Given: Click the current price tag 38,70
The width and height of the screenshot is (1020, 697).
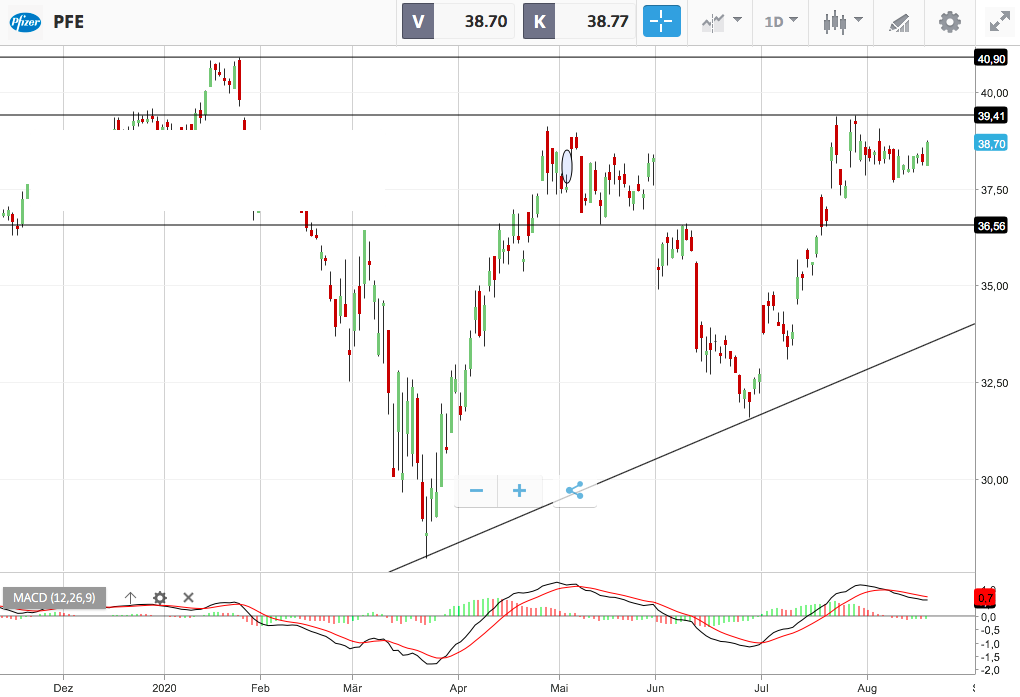Looking at the screenshot, I should (991, 143).
